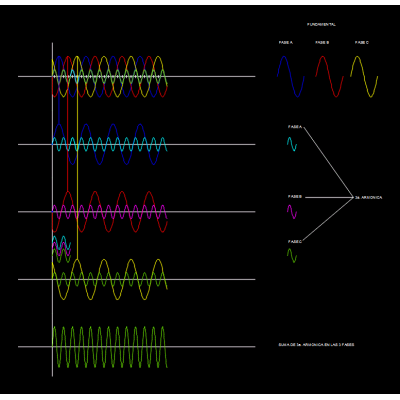Click the combined three-phase waveform at top
This screenshot has width=400, height=400.
click(x=110, y=77)
